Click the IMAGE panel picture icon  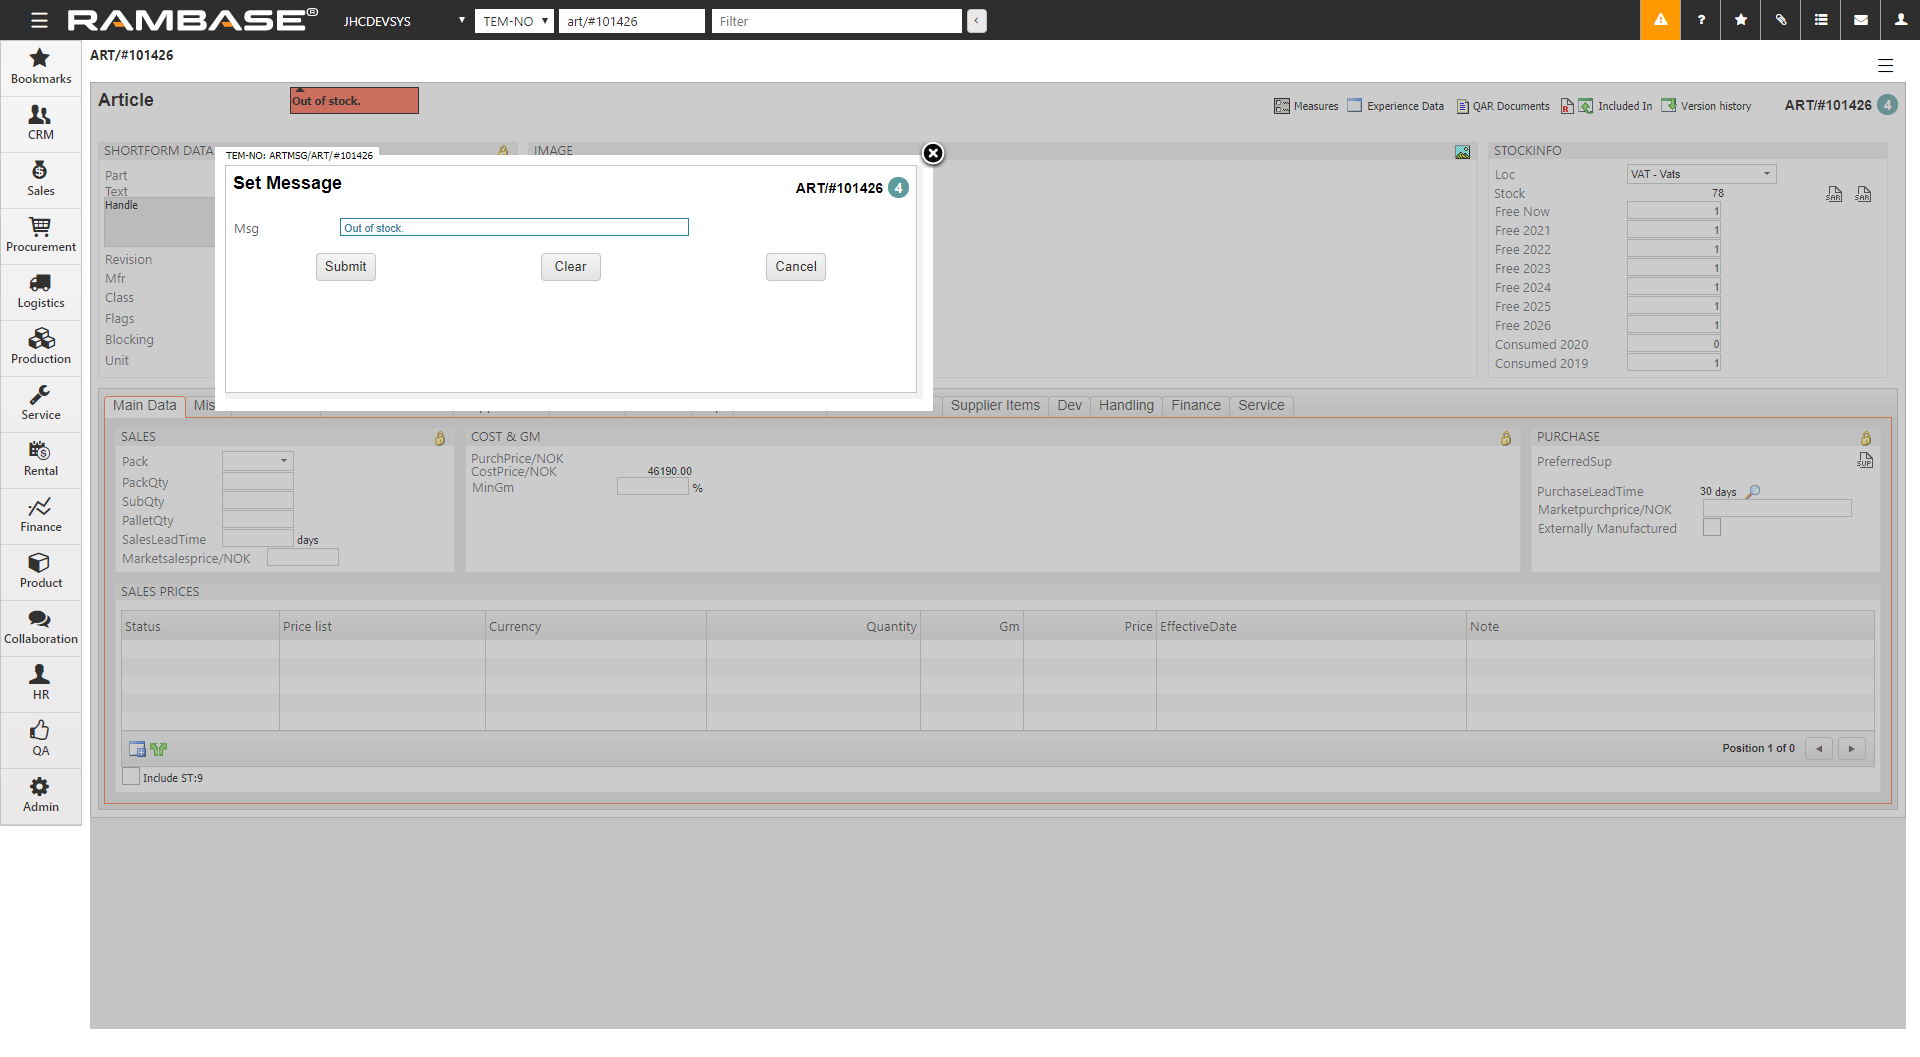(x=1463, y=152)
